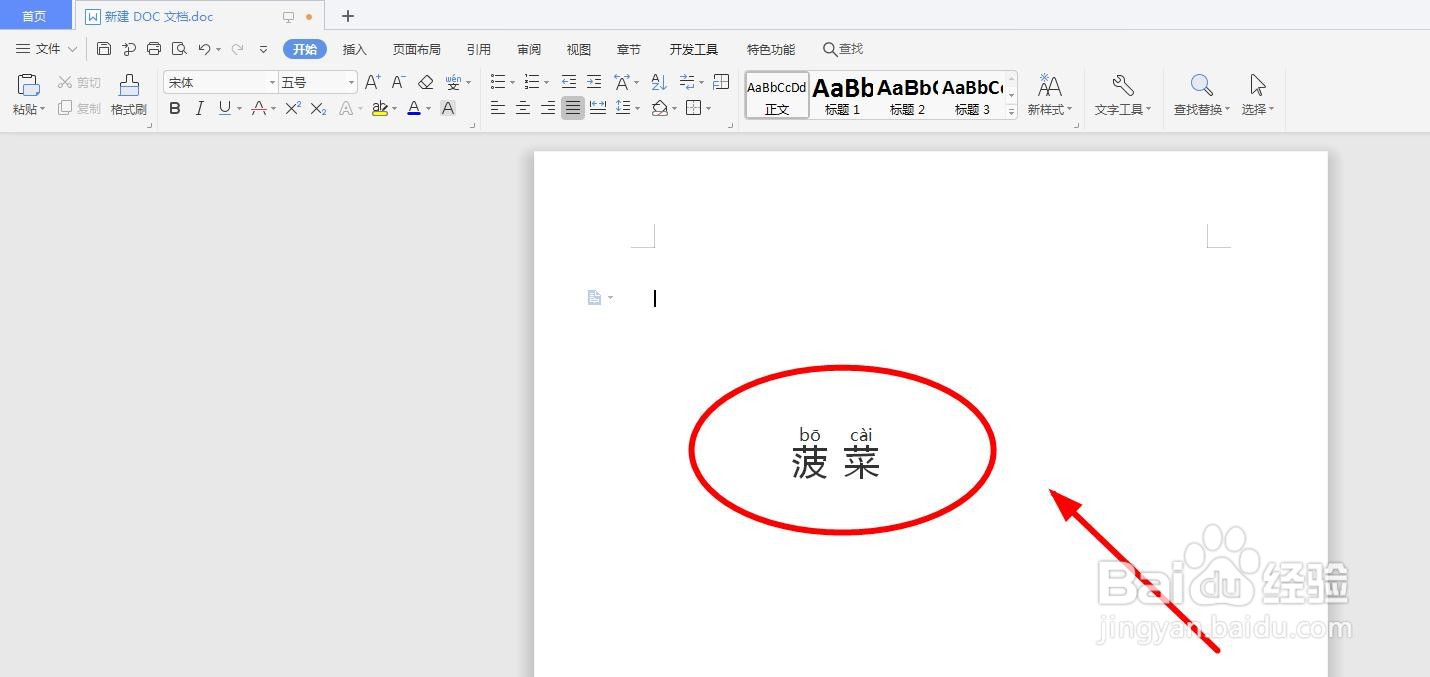
Task: Open the Find and Replace (查找替换) tool
Action: [1199, 95]
